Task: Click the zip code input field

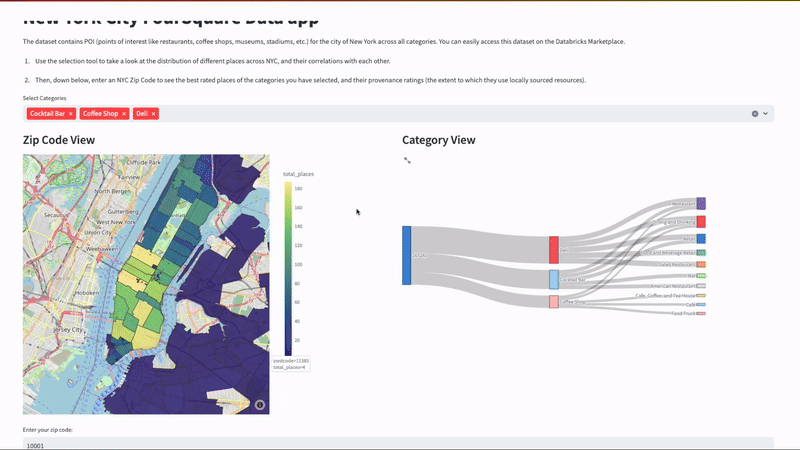Action: tap(398, 443)
